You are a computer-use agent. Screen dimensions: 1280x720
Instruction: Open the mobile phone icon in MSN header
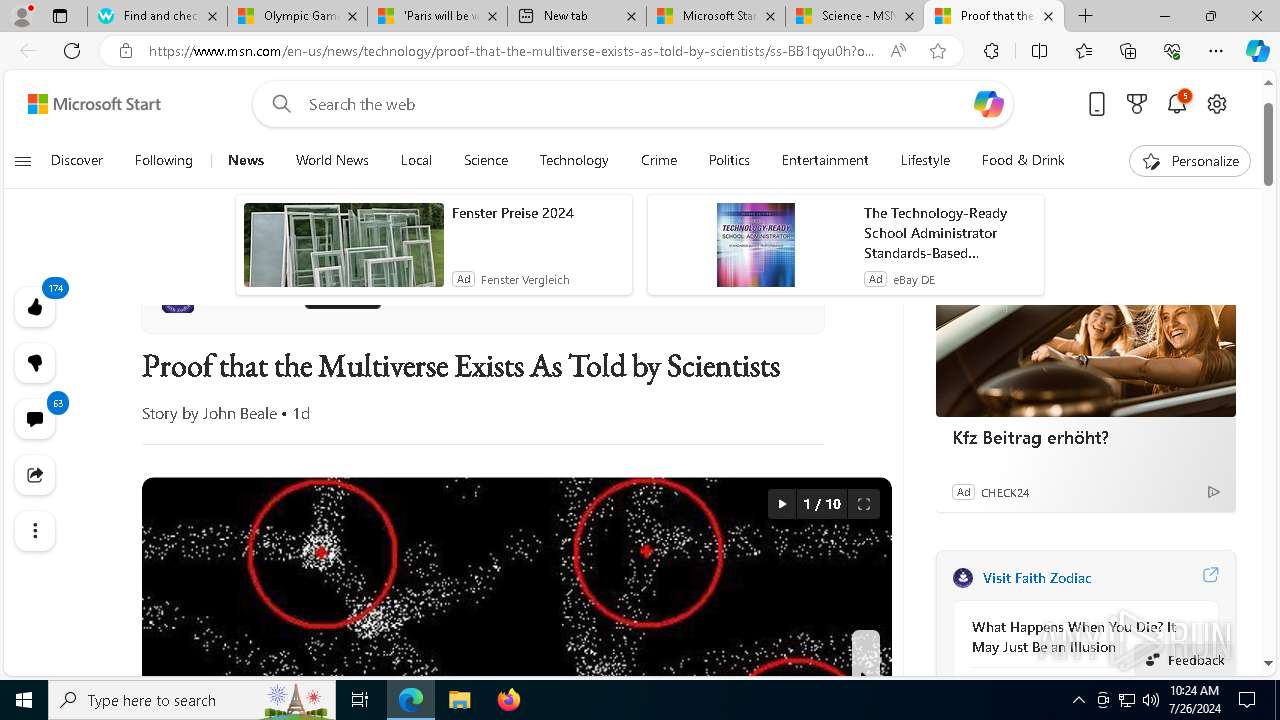(1097, 104)
